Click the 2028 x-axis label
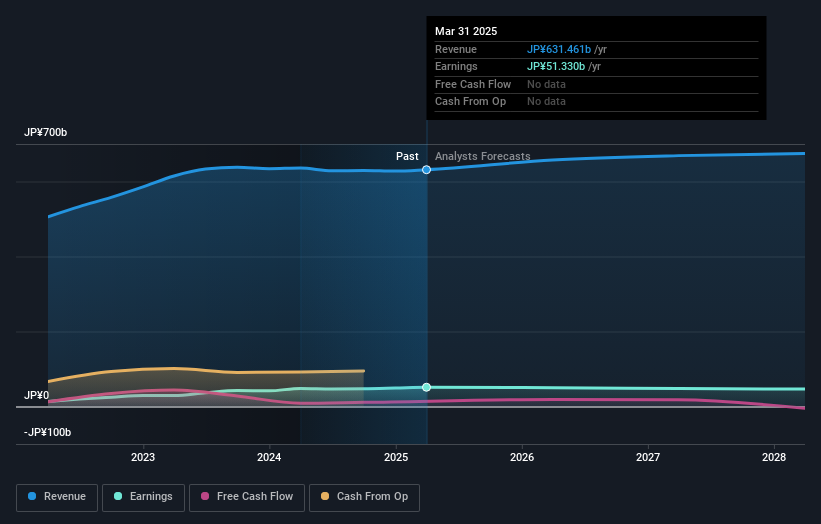821x524 pixels. (774, 458)
